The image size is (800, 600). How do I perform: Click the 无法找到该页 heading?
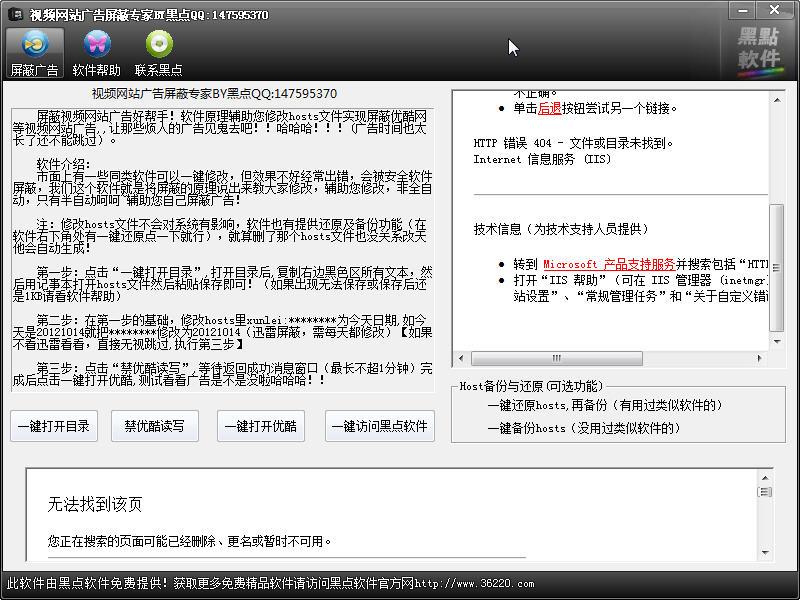pos(95,504)
